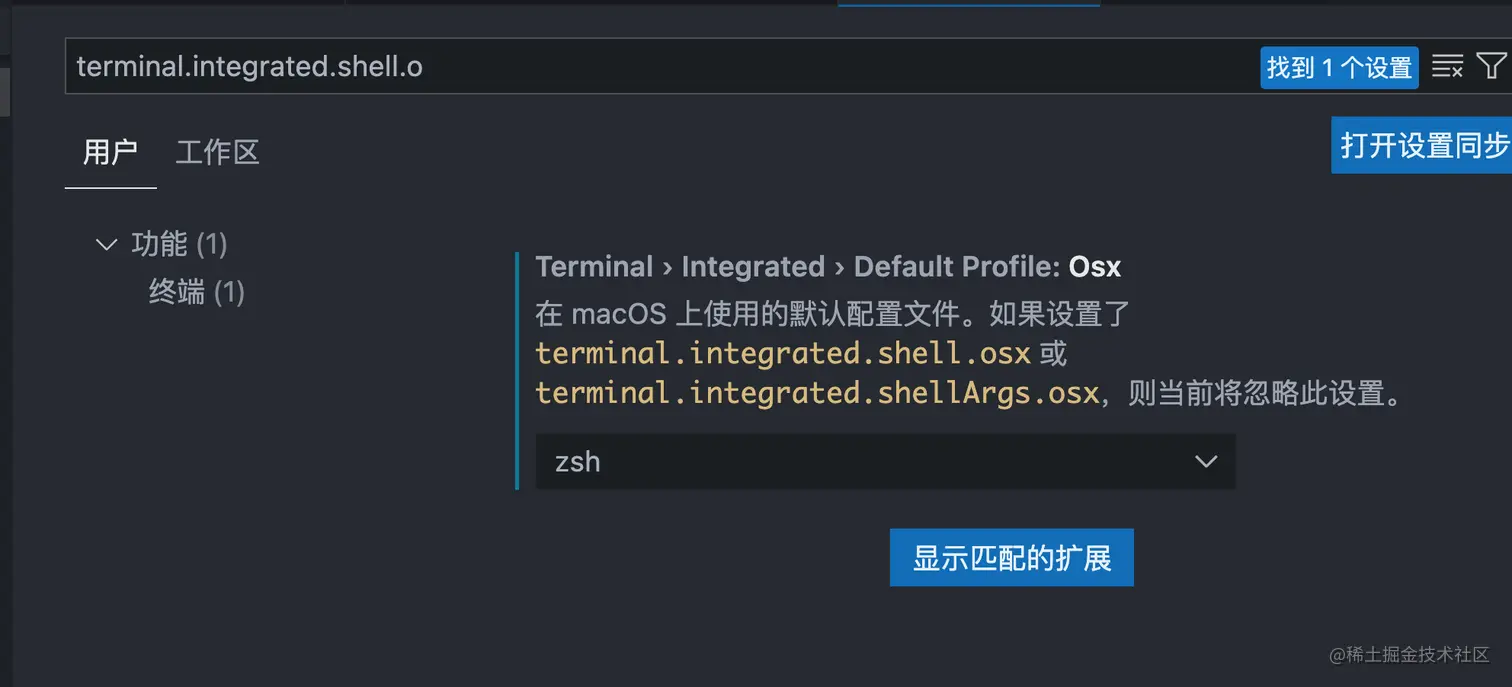The width and height of the screenshot is (1512, 687).
Task: Expand the zsh selector via its chevron
Action: click(1205, 461)
